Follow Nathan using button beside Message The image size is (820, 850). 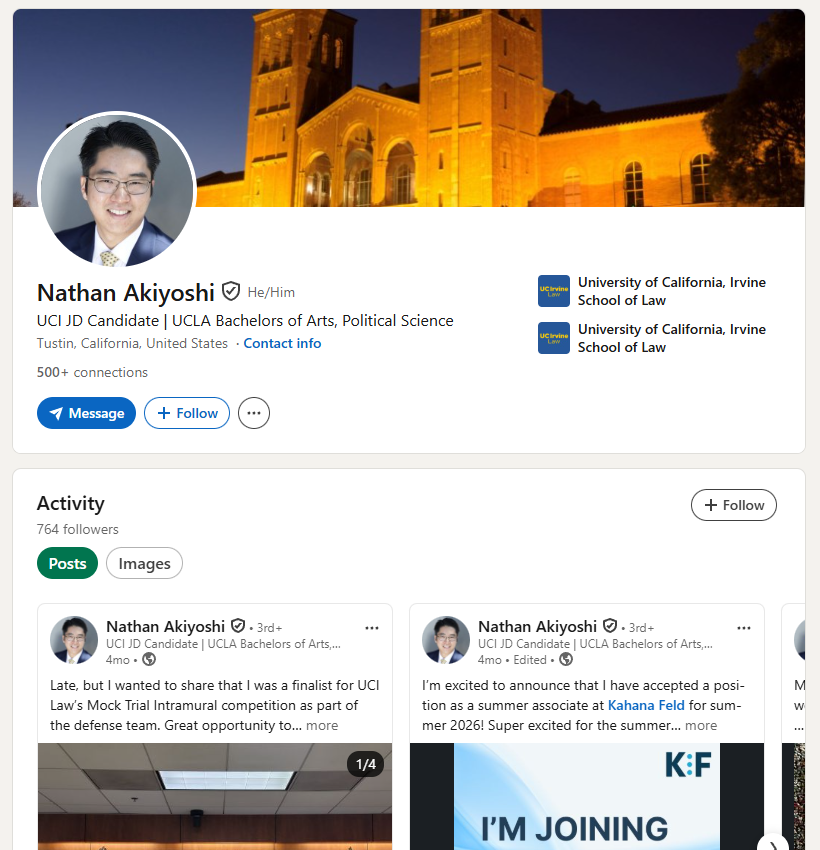[x=187, y=413]
